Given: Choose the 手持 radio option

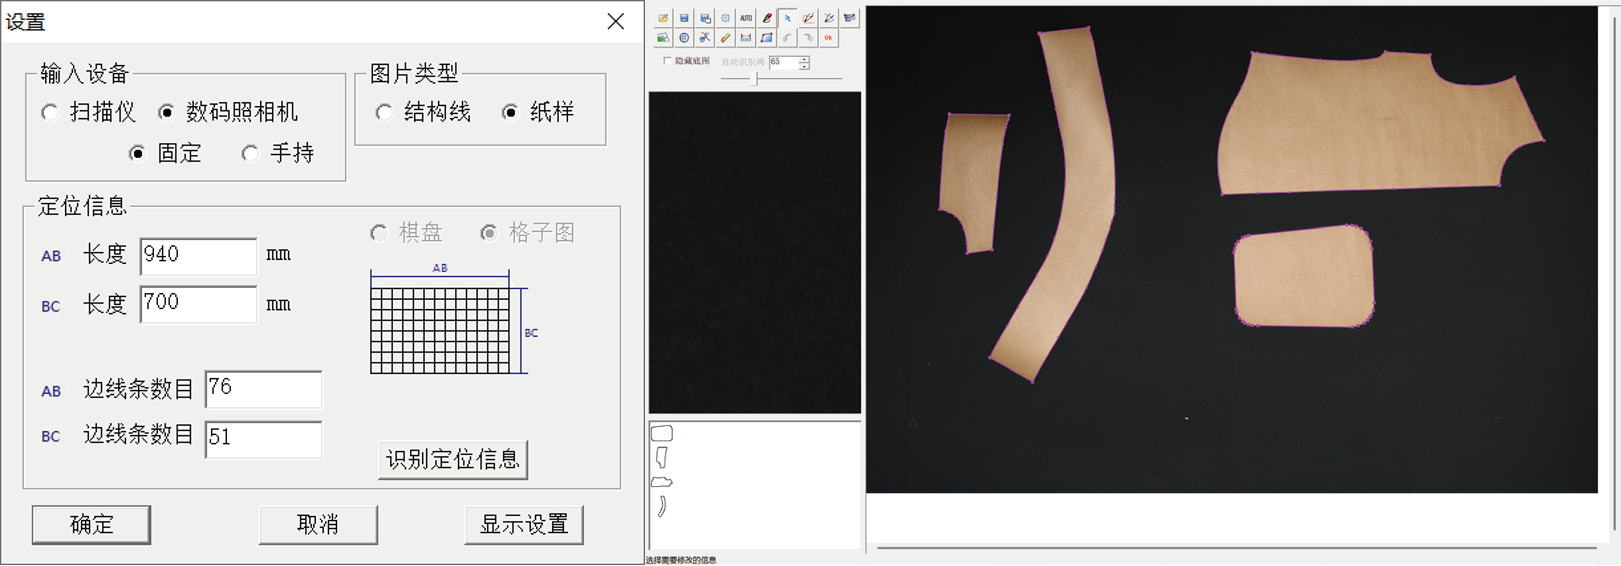Looking at the screenshot, I should pyautogui.click(x=250, y=153).
